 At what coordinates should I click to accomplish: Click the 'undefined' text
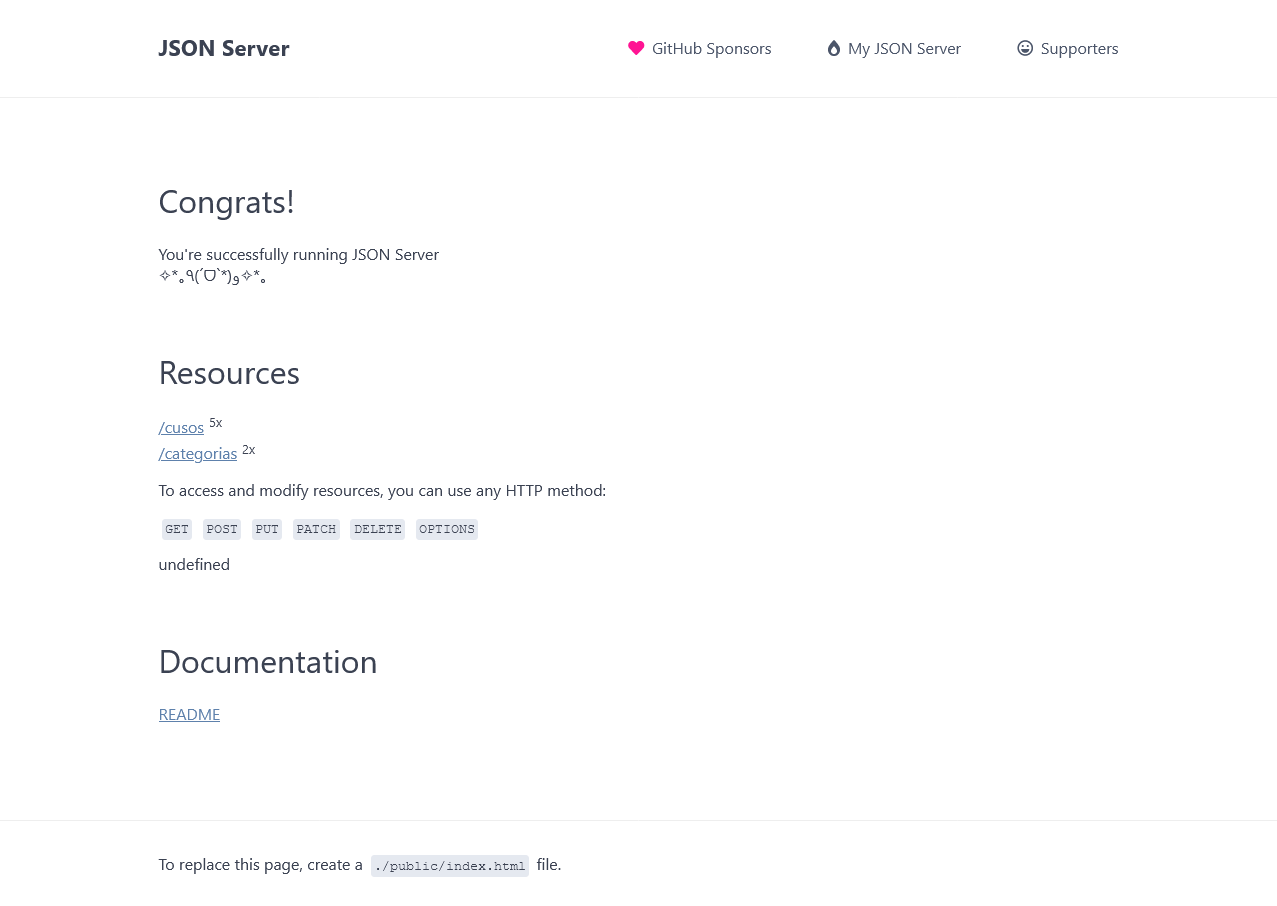(194, 564)
